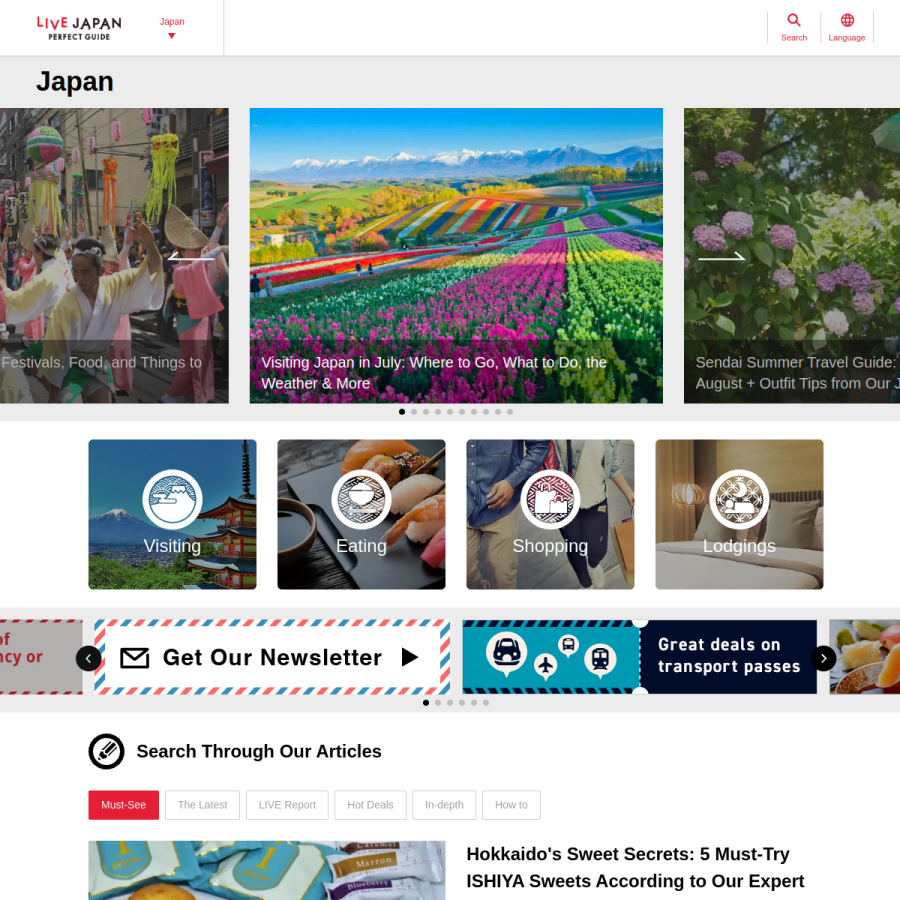The image size is (900, 900).
Task: Select second dot of hero carousel
Action: (x=414, y=412)
